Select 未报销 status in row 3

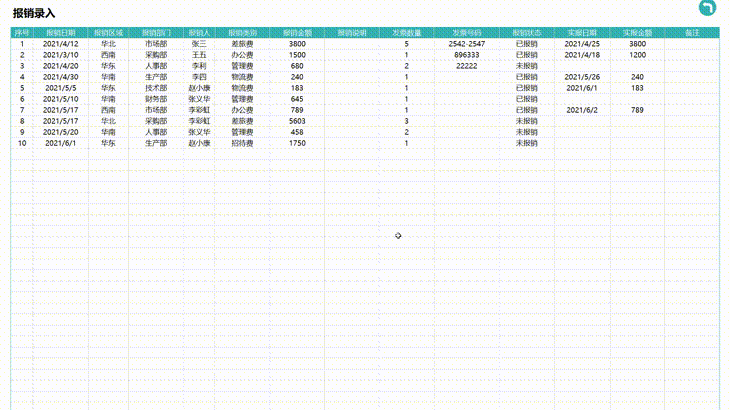(x=527, y=66)
